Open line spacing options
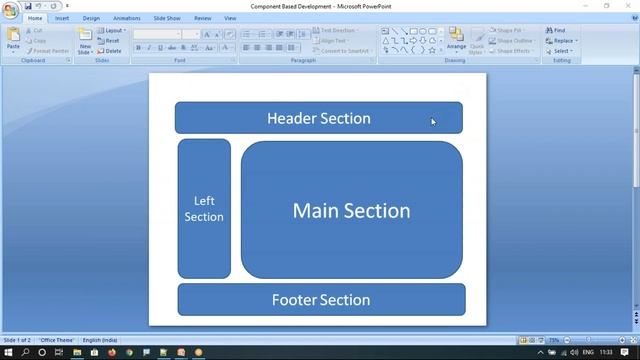The height and width of the screenshot is (360, 640). 302,34
